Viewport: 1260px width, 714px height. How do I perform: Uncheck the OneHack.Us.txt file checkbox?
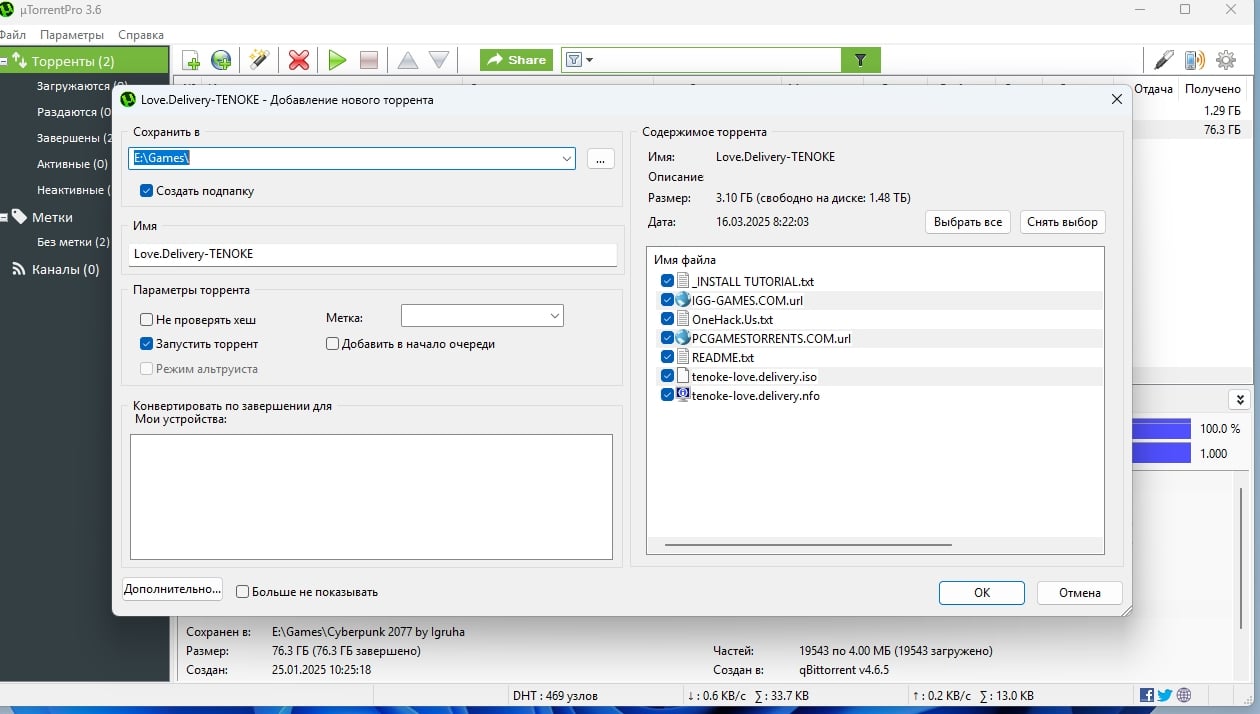point(667,319)
